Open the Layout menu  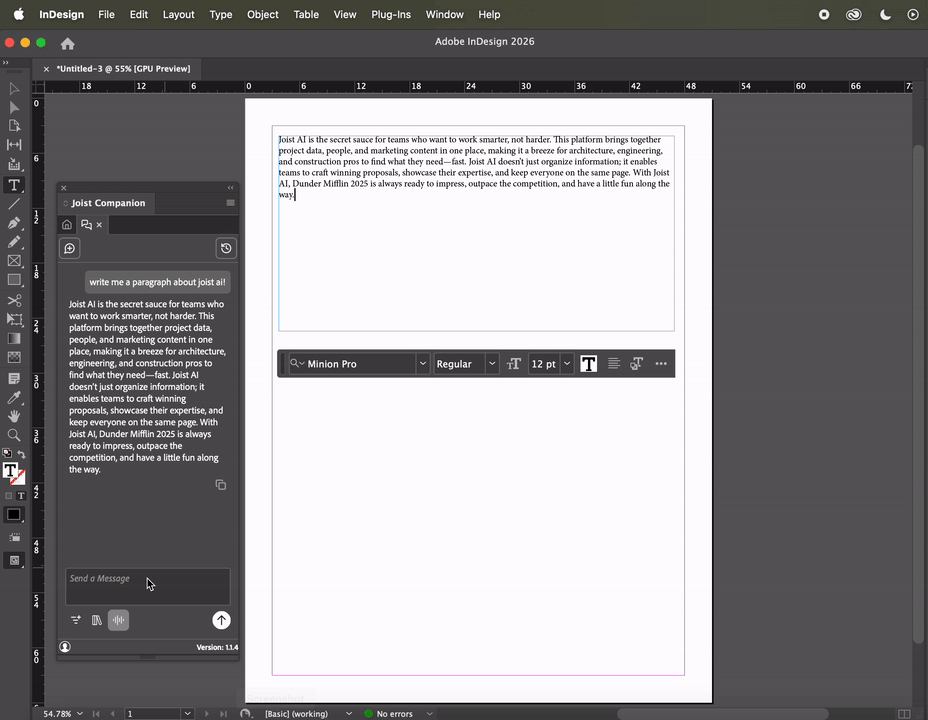(179, 14)
